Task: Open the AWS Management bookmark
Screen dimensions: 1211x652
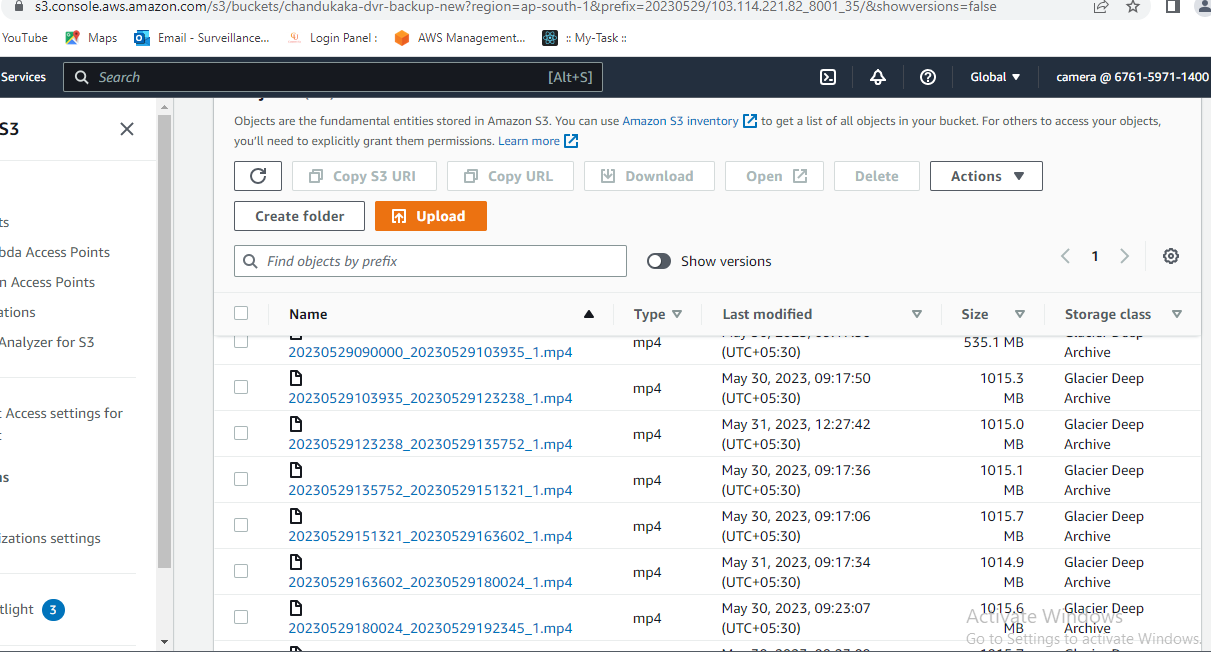Action: 460,38
